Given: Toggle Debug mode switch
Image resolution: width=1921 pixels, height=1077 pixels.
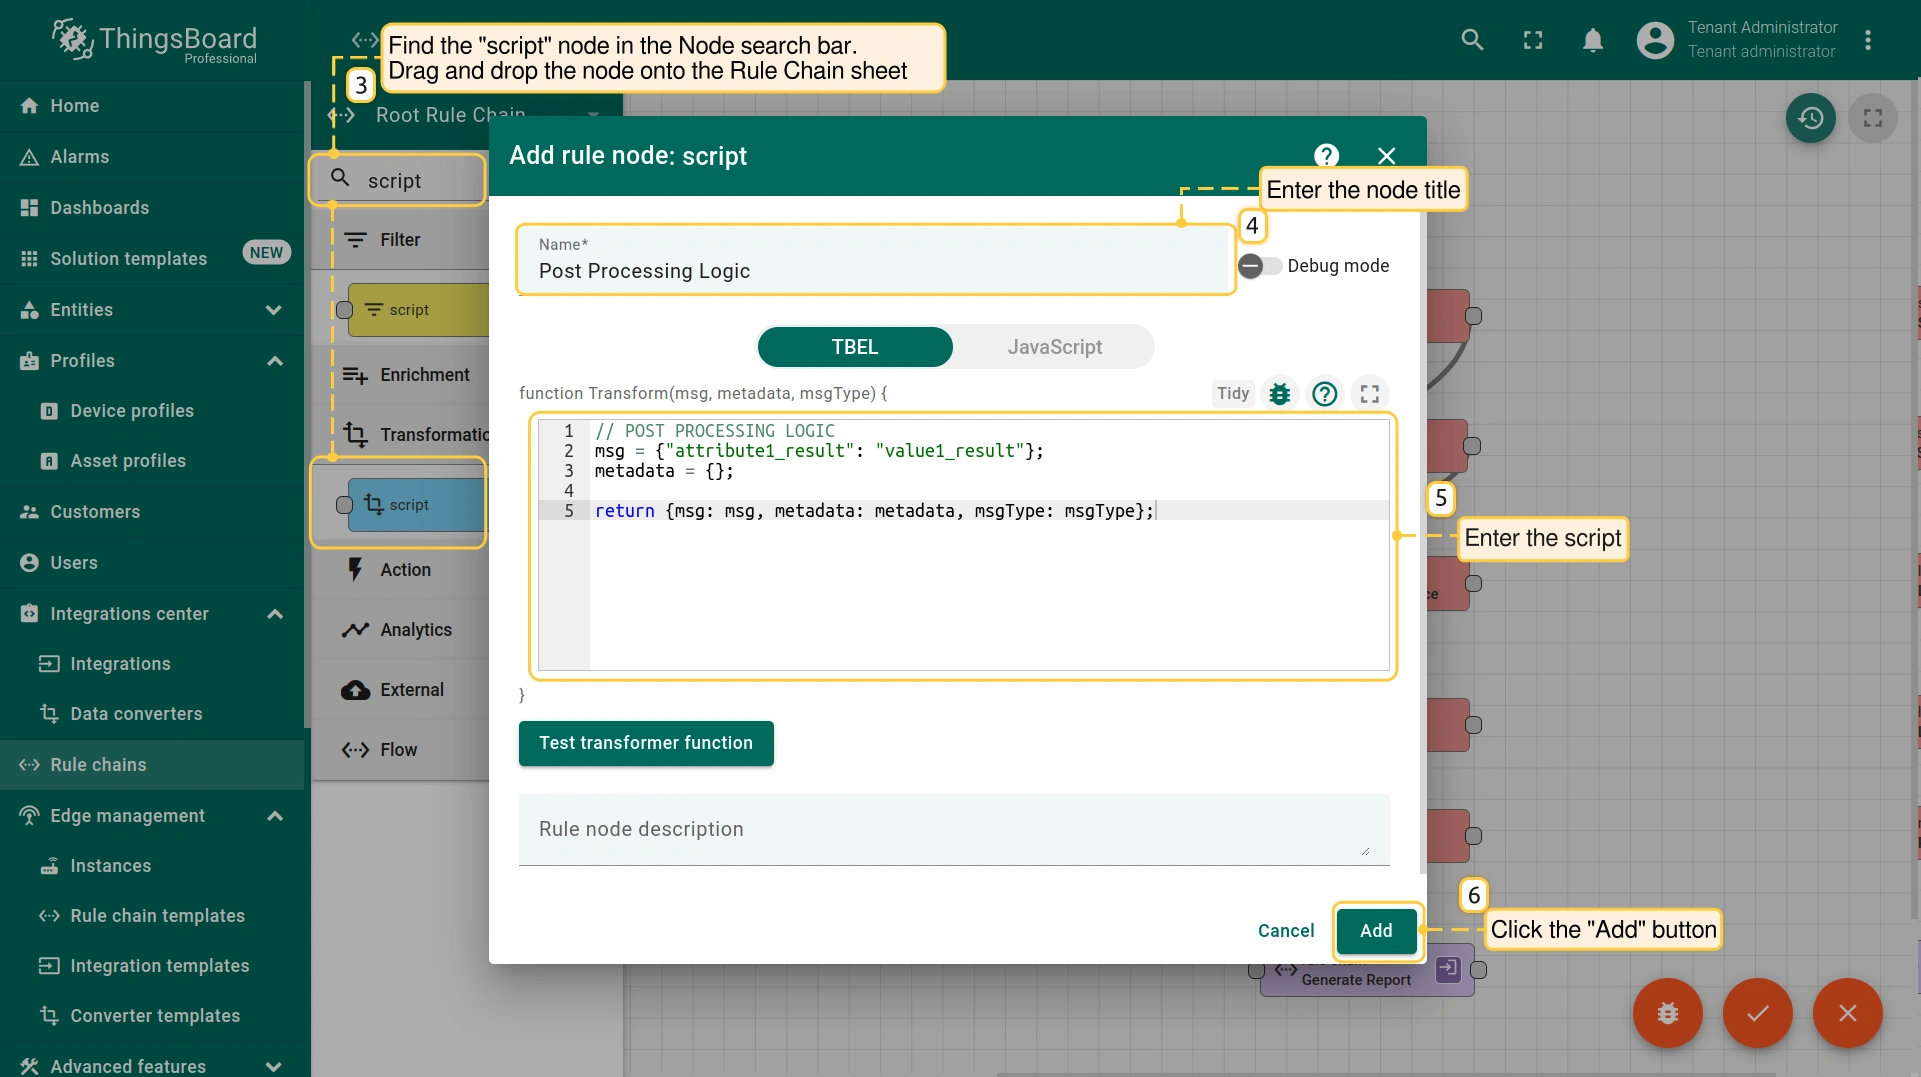Looking at the screenshot, I should pyautogui.click(x=1259, y=266).
